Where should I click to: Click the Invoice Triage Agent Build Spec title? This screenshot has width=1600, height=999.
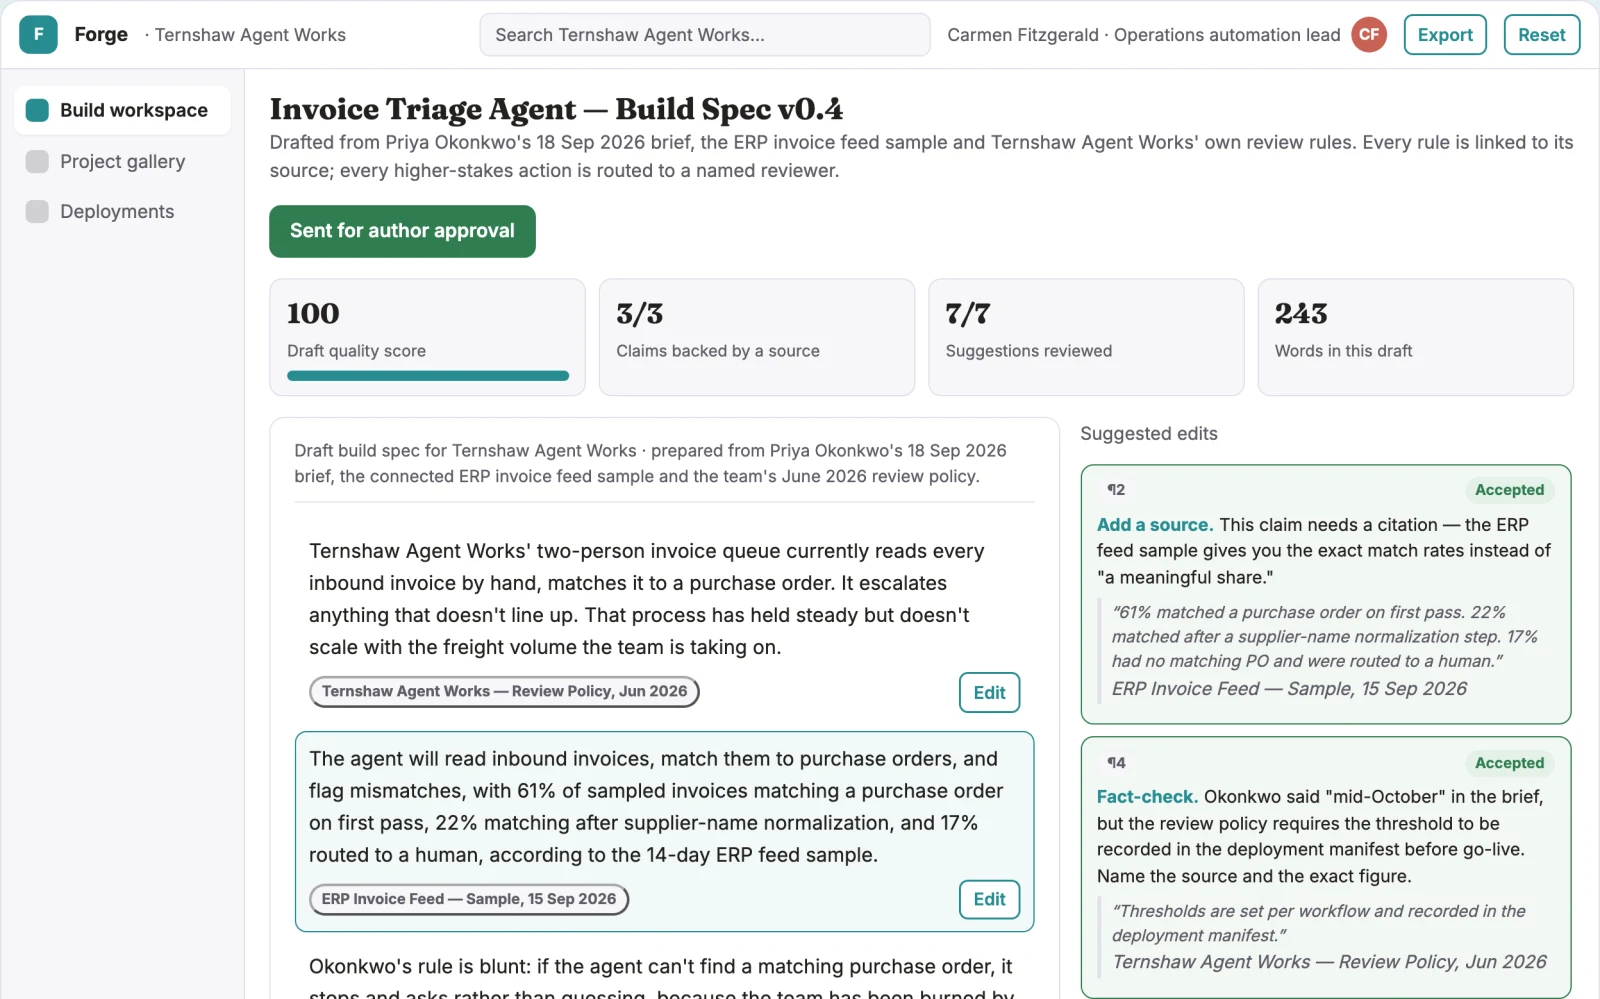click(x=556, y=109)
